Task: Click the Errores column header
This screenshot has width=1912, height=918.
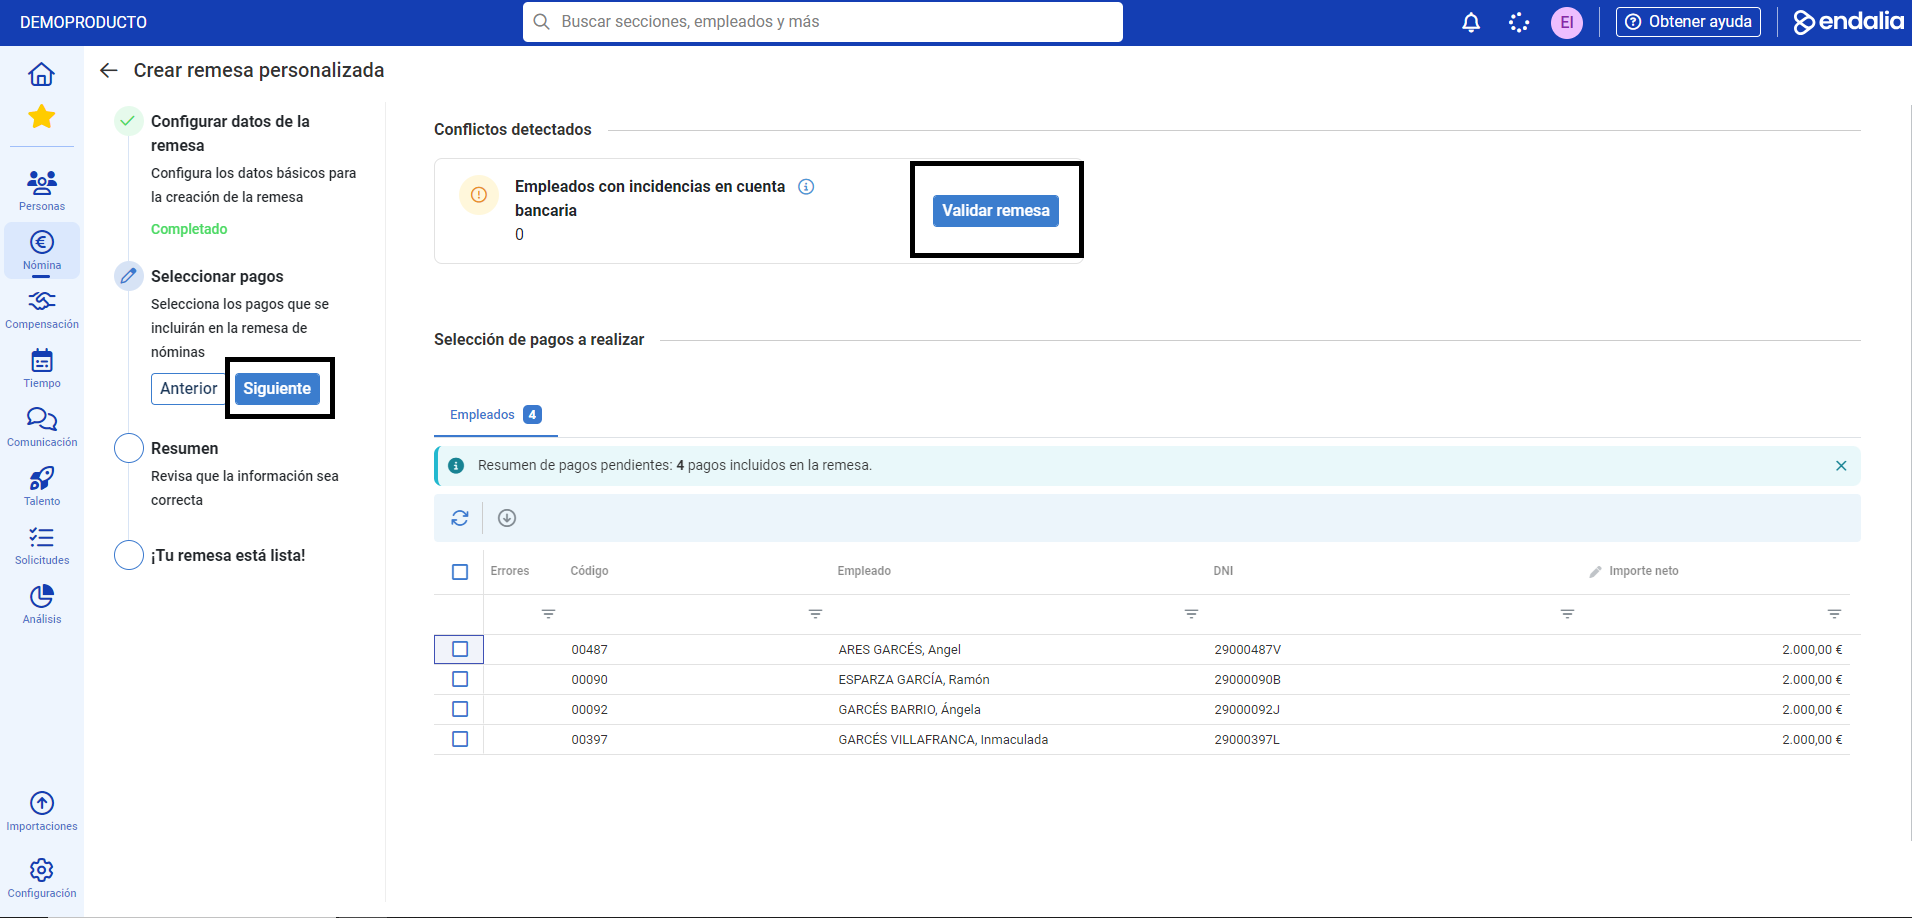Action: 510,571
